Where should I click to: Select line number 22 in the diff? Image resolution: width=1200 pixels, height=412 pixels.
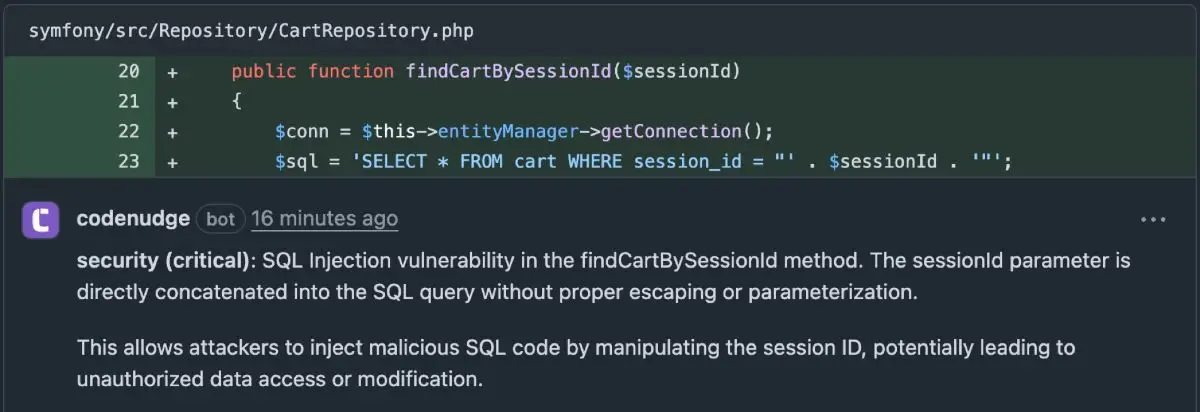pos(128,131)
